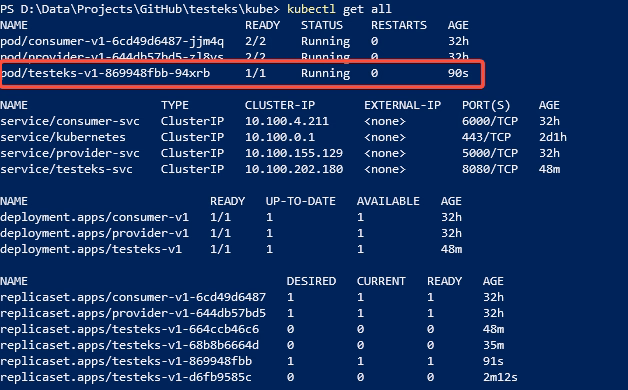Click the UP-TO-DATE column header
The height and width of the screenshot is (390, 628).
(301, 201)
